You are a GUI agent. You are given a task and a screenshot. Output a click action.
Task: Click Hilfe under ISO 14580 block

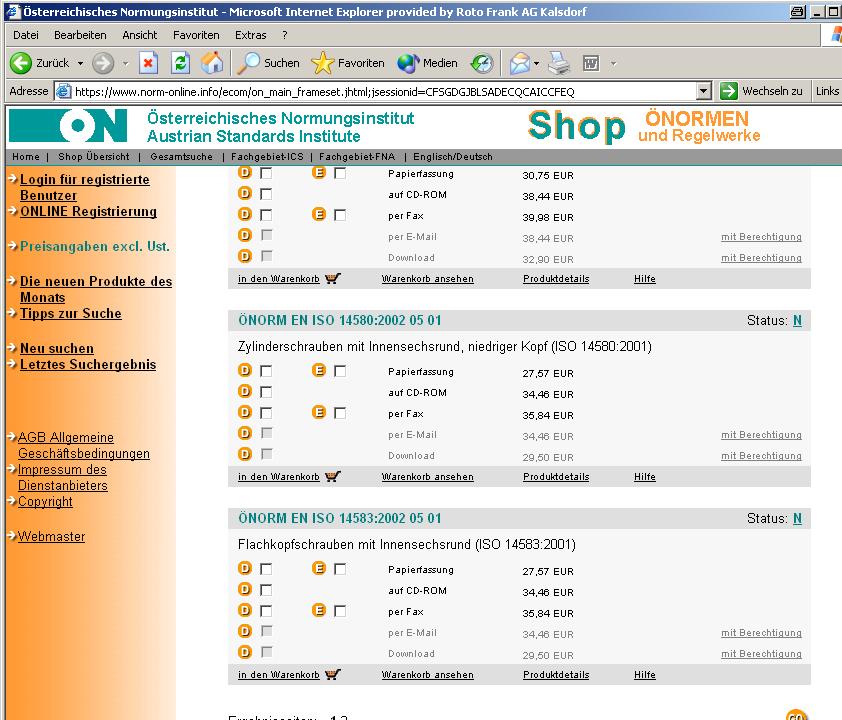click(645, 477)
